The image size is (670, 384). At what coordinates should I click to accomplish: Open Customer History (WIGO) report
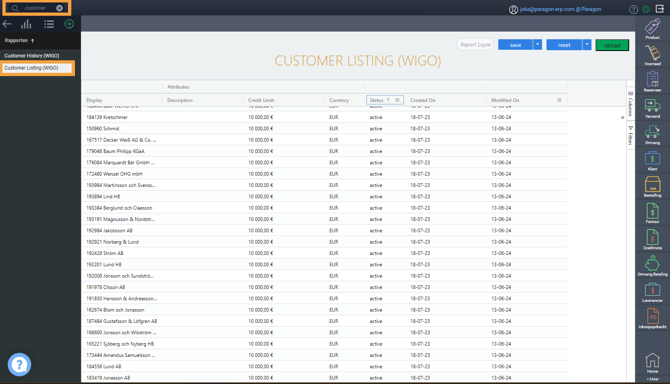32,56
